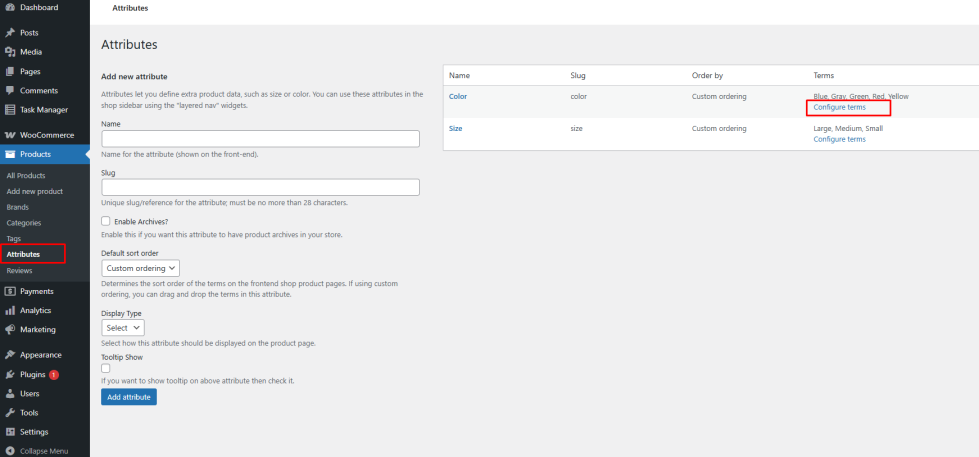Screen dimensions: 979x457
Task: Click the Plugins plug icon
Action: point(10,374)
